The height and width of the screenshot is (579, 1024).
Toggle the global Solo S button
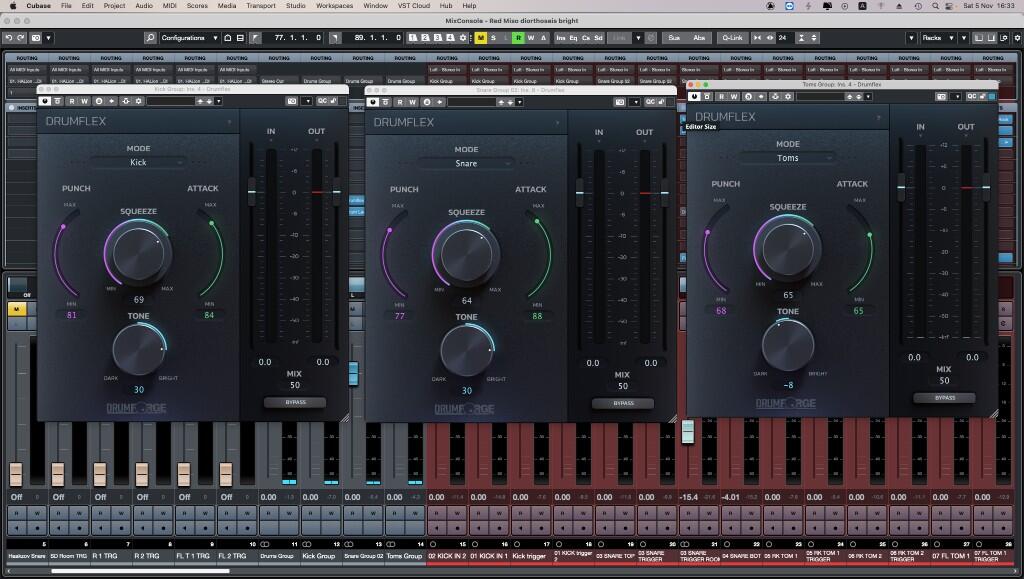pos(493,38)
